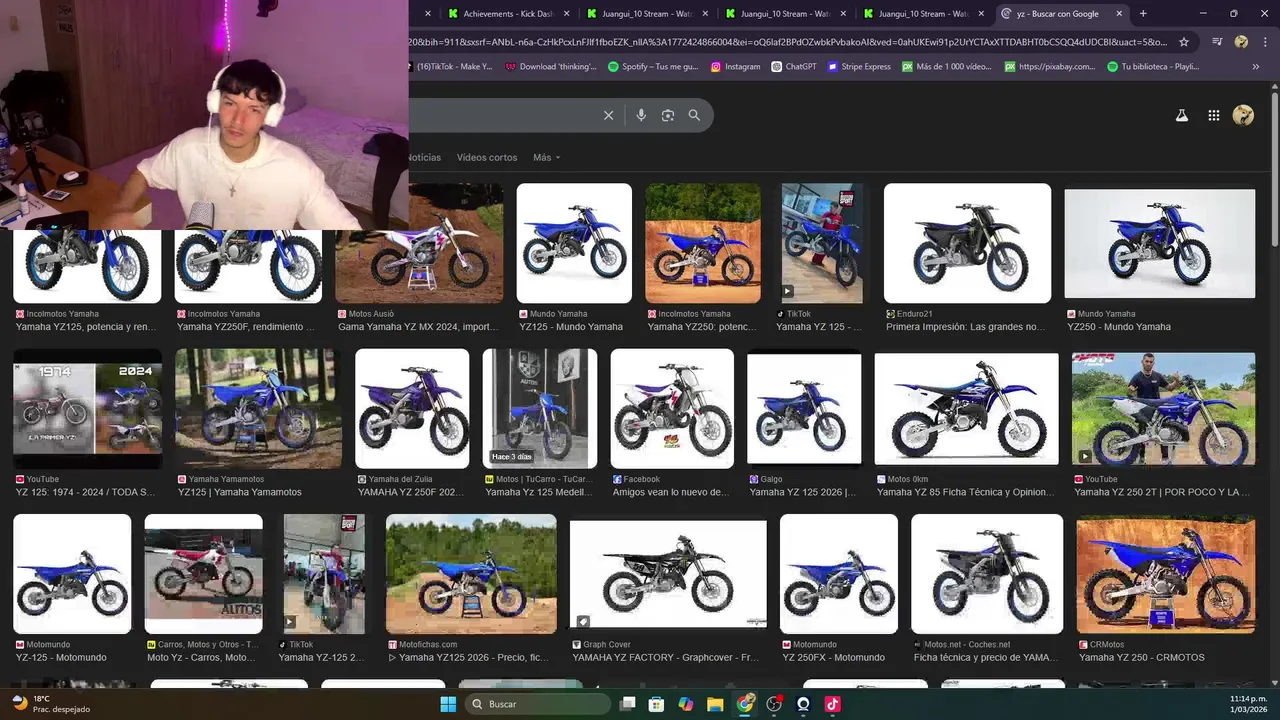Open Yamaha del Zulia YZ 250F image

click(x=412, y=408)
